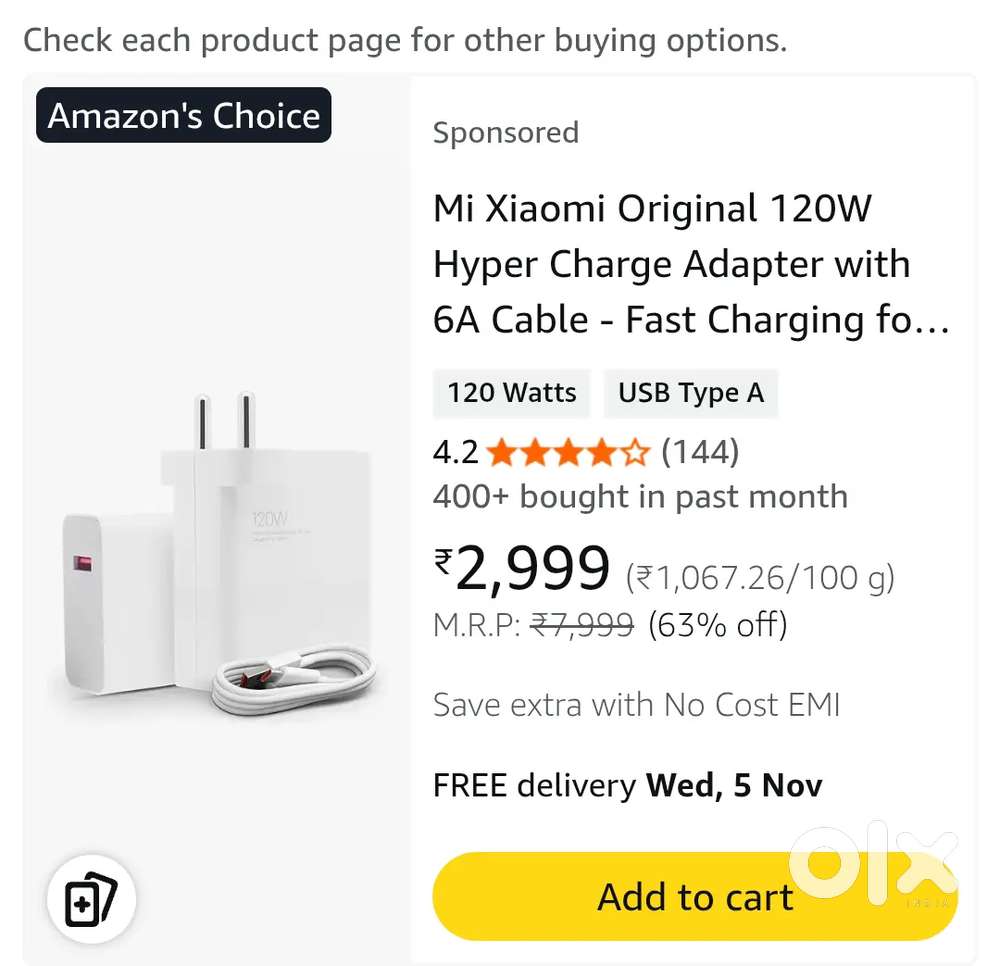
Task: Select the fifth empty rating star
Action: [x=637, y=452]
